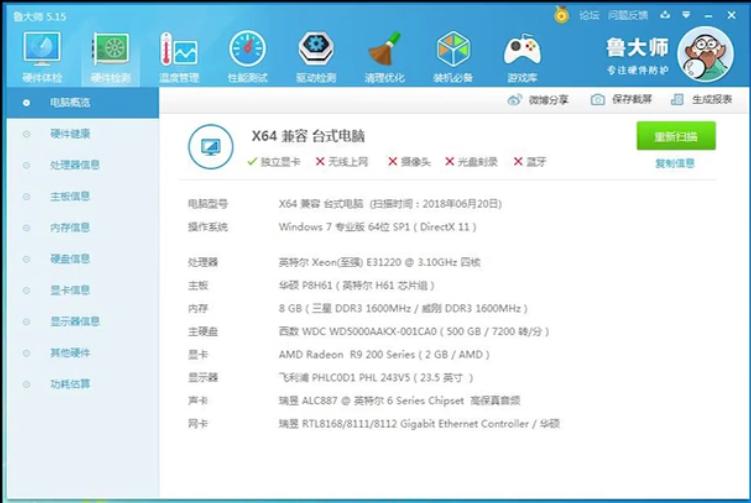Click the ALC887 sound card value
Viewport: 751px width, 503px height.
point(399,400)
